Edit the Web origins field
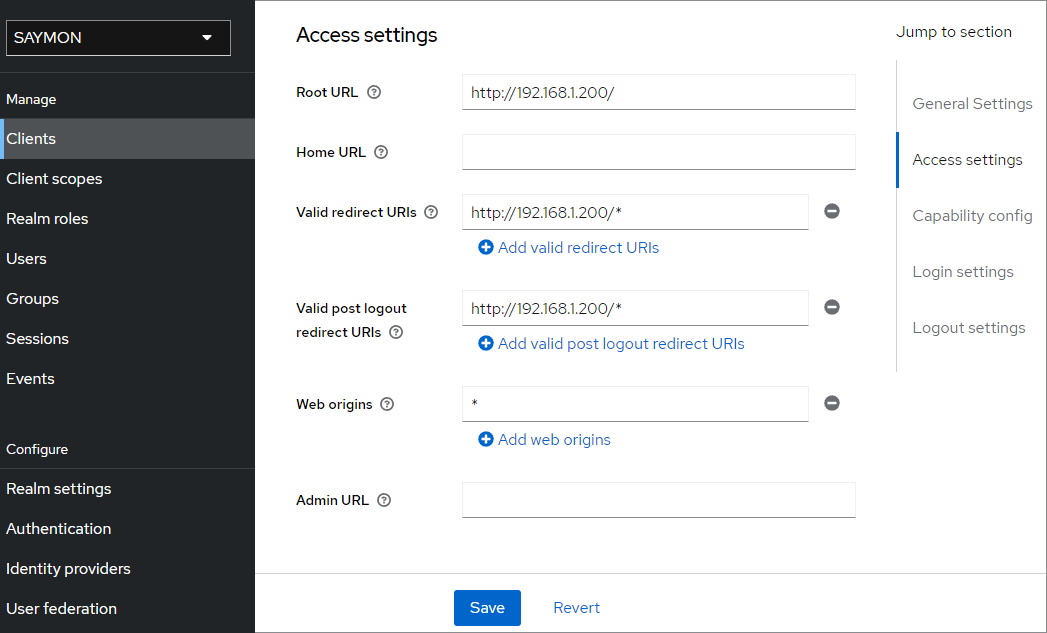Image resolution: width=1047 pixels, height=633 pixels. point(635,404)
